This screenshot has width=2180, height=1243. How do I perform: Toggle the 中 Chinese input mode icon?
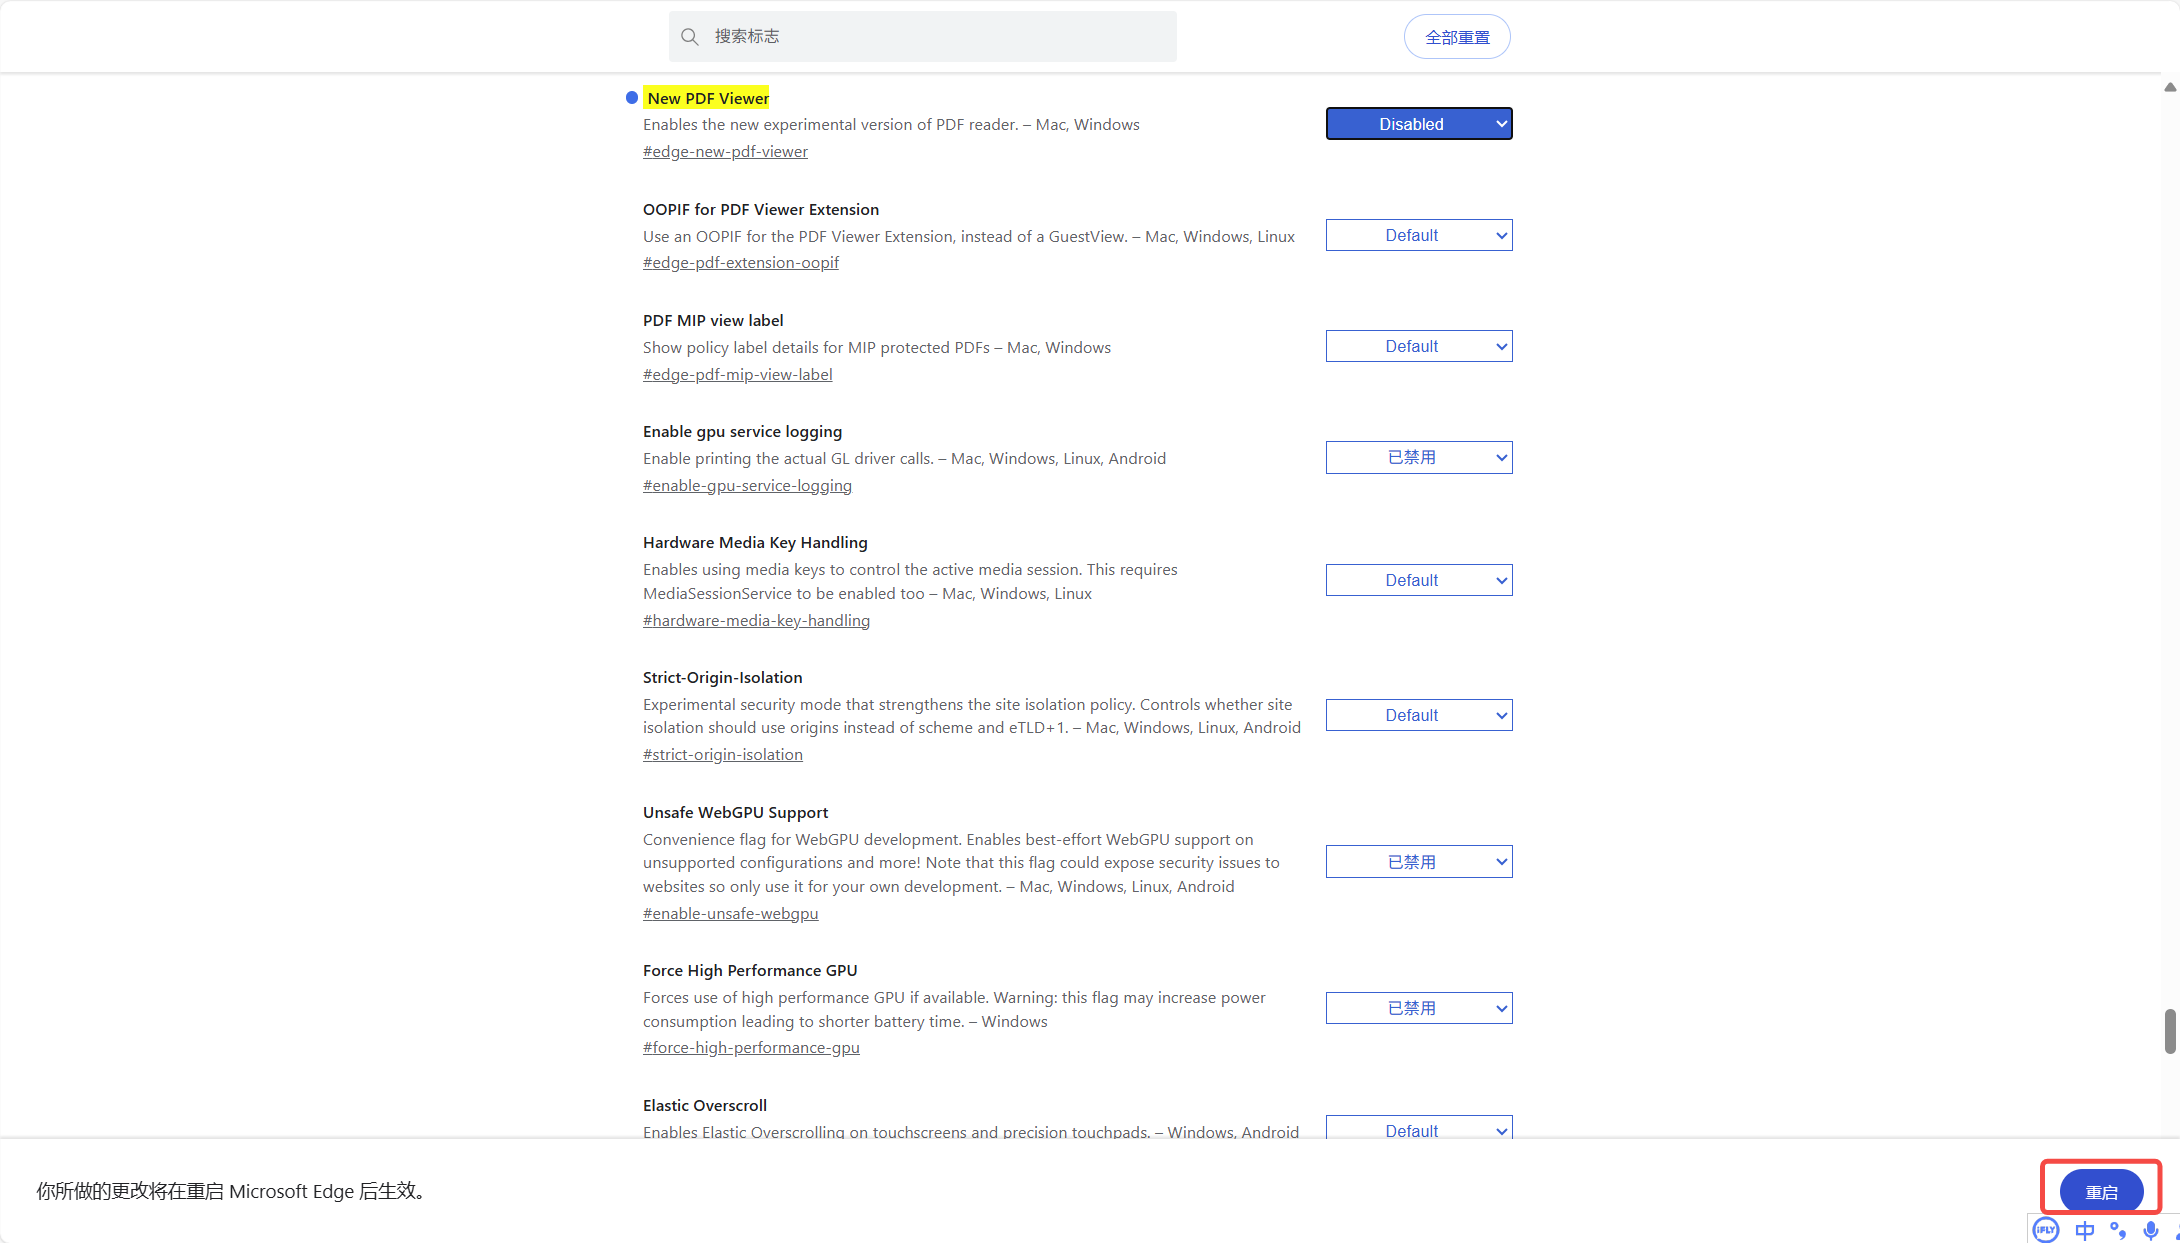click(2085, 1230)
